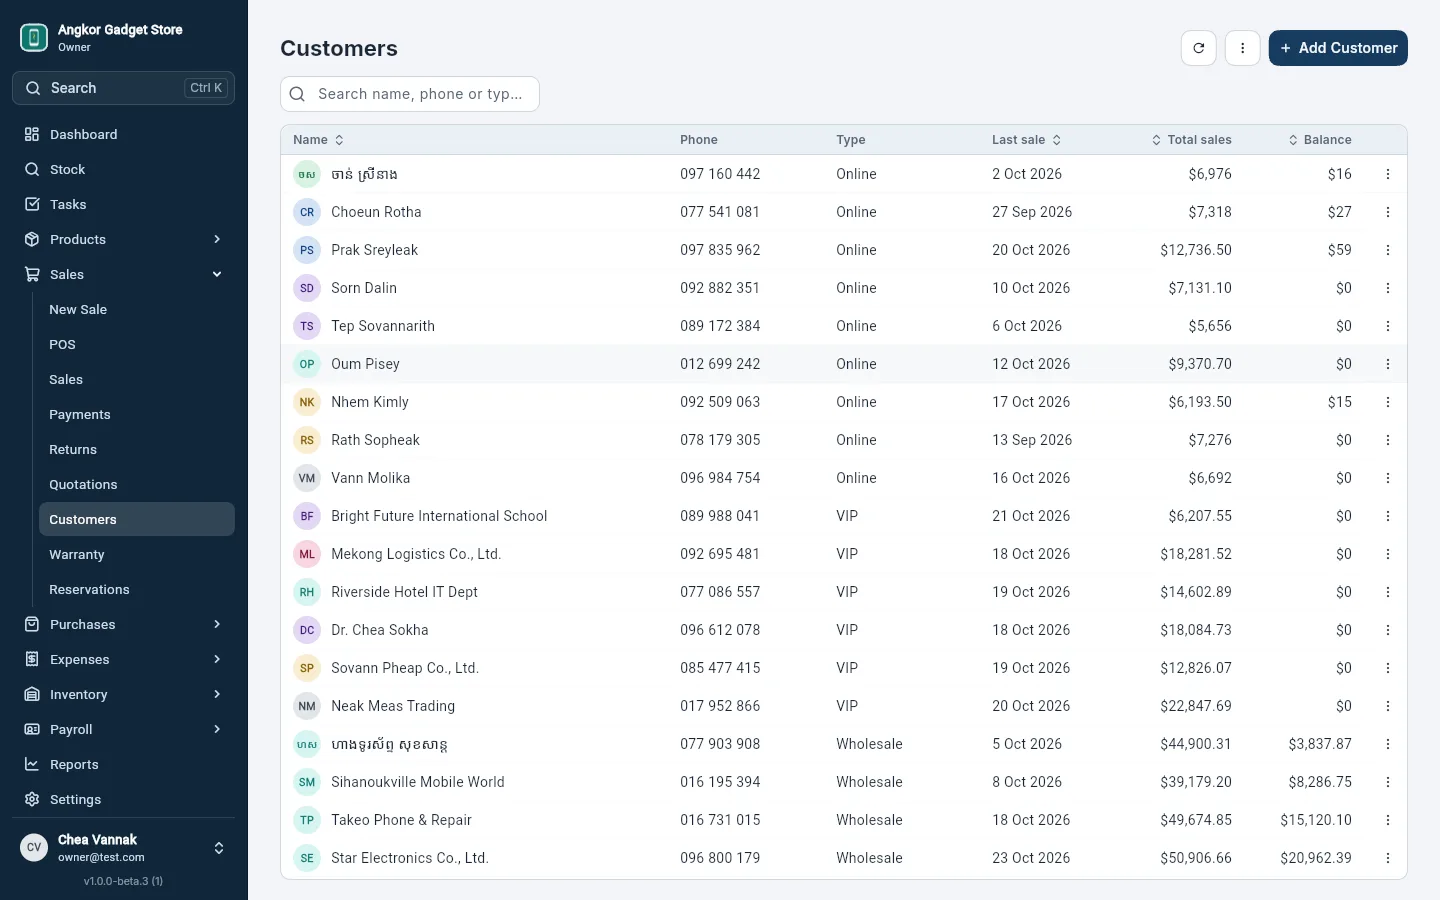Open row actions for Choeun Rotha
Image resolution: width=1440 pixels, height=900 pixels.
[x=1388, y=212]
